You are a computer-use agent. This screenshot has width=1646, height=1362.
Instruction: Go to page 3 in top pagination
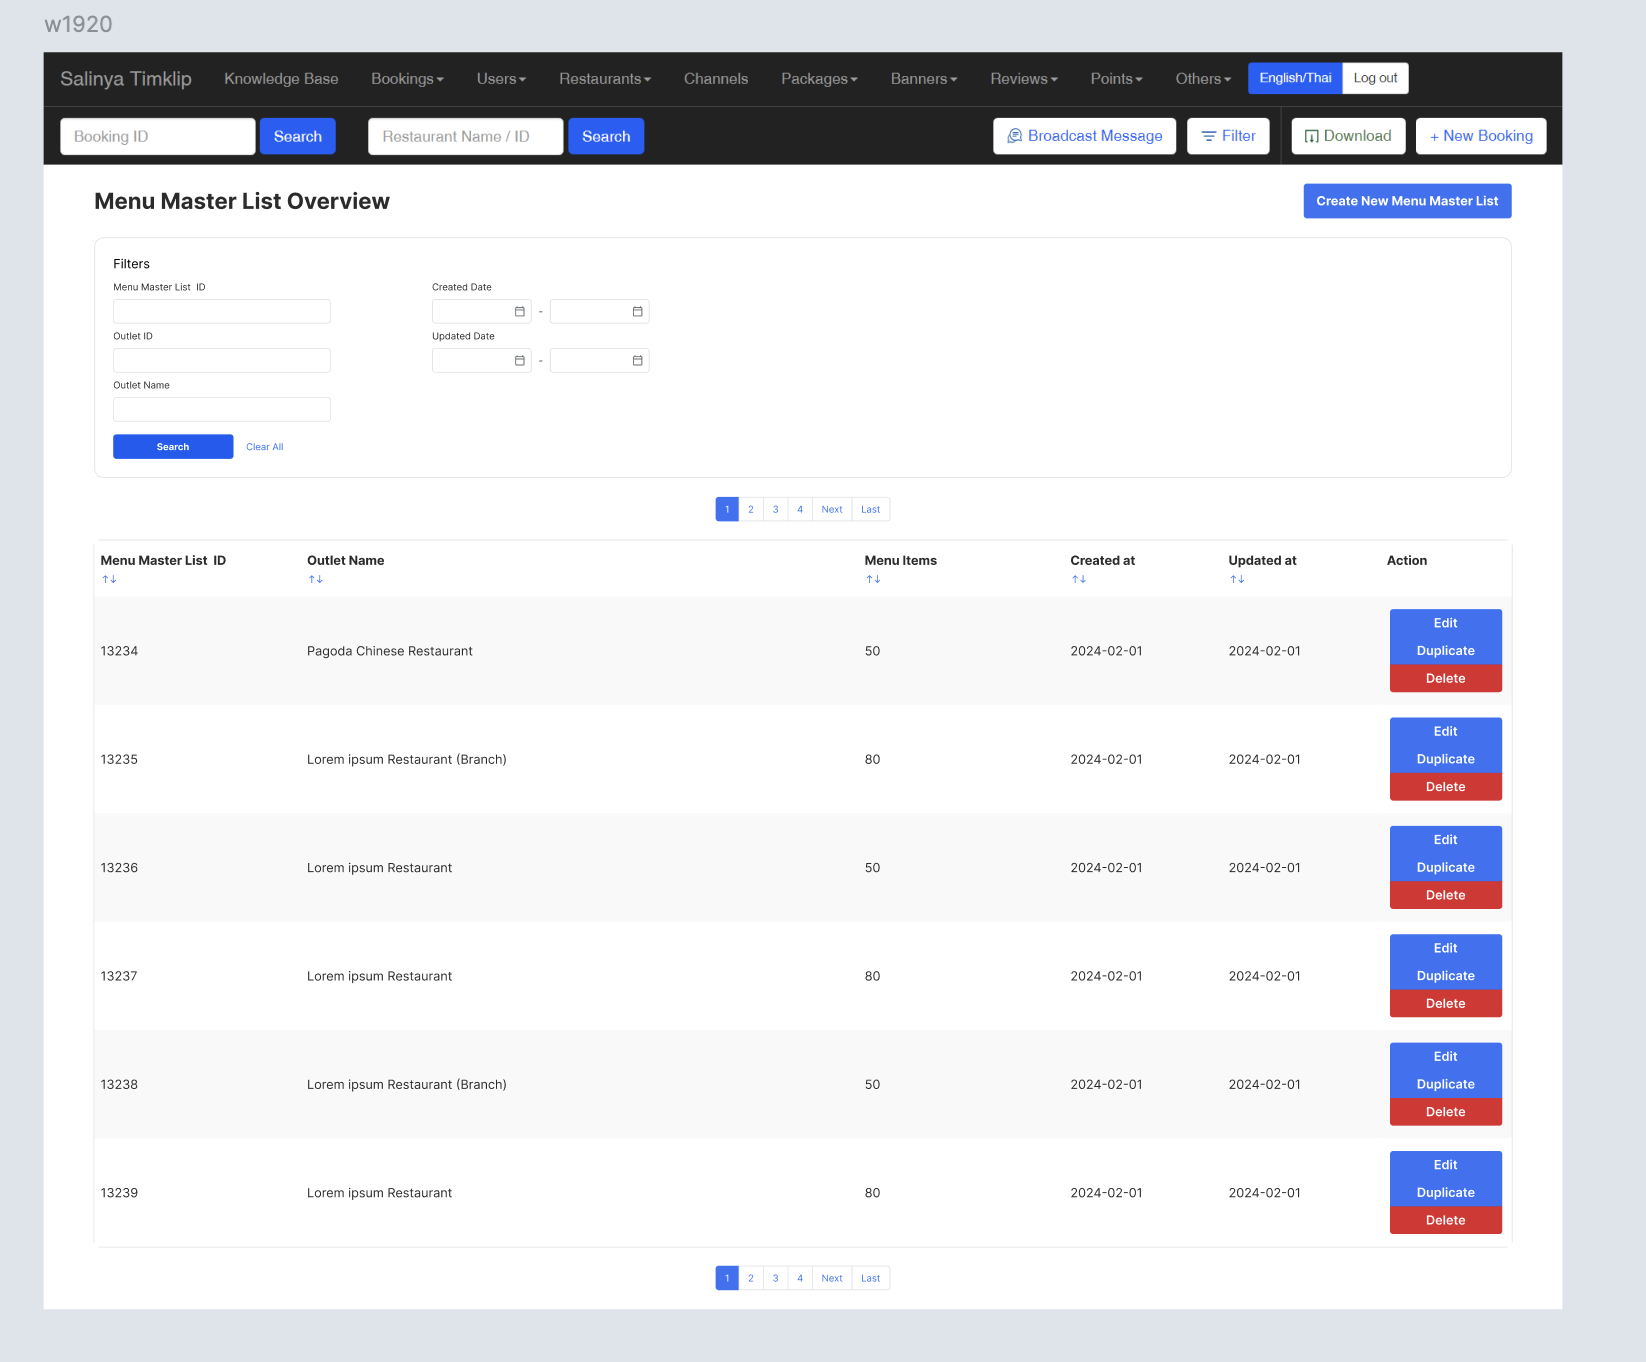pyautogui.click(x=775, y=510)
